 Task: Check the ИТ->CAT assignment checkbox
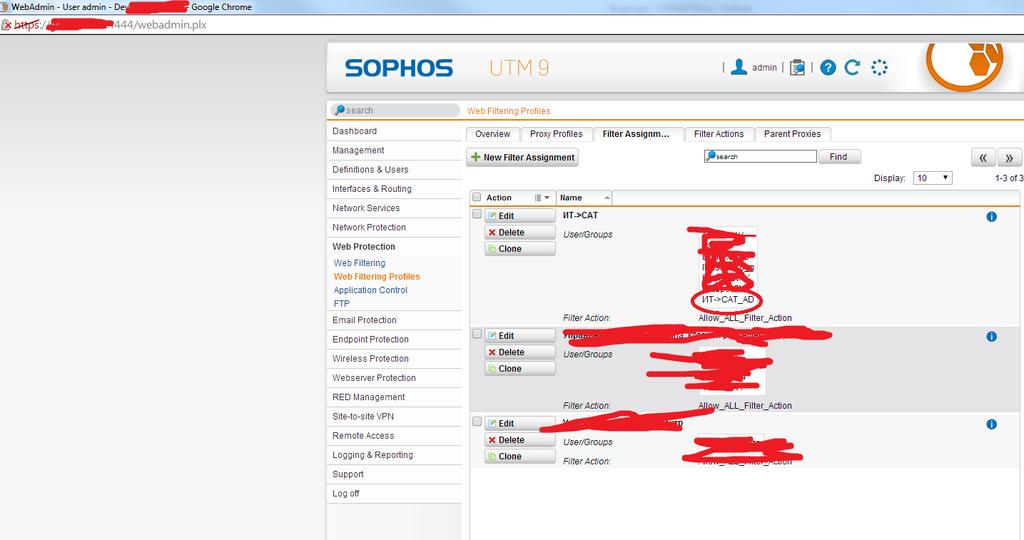[477, 215]
